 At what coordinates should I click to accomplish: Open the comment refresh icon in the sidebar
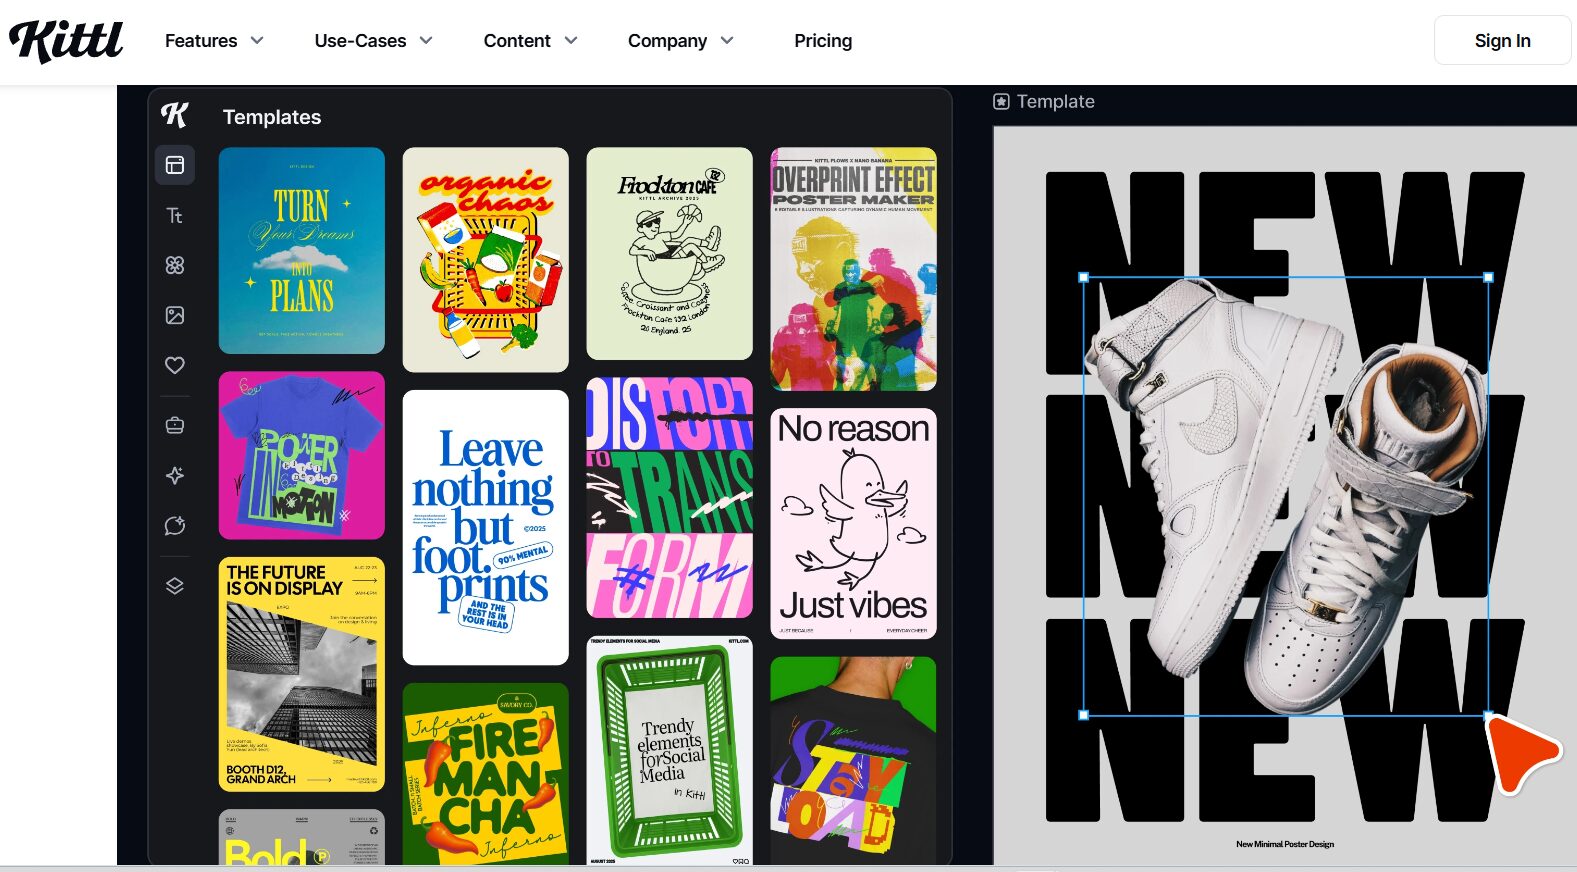pos(175,525)
